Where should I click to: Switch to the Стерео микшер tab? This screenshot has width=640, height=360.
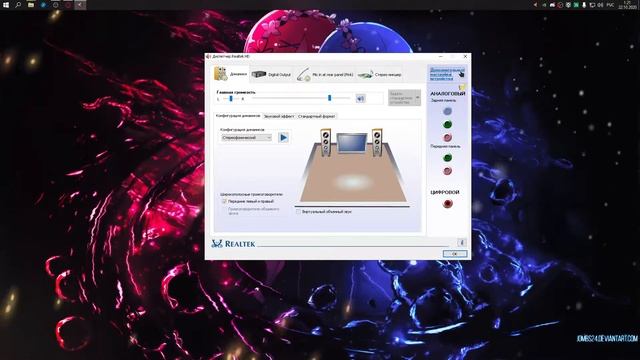[x=380, y=75]
